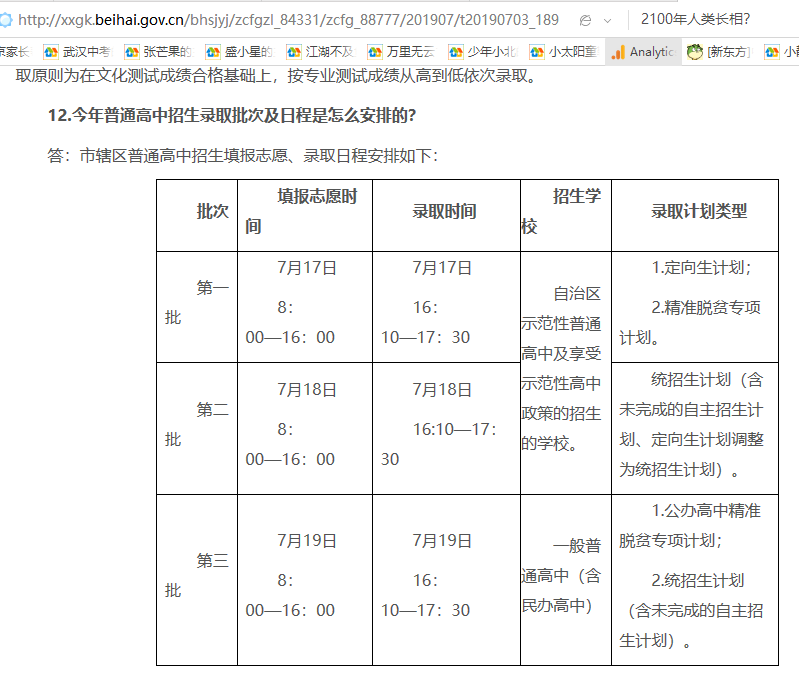Click the 盛小星的 bookmark favicon

point(213,52)
